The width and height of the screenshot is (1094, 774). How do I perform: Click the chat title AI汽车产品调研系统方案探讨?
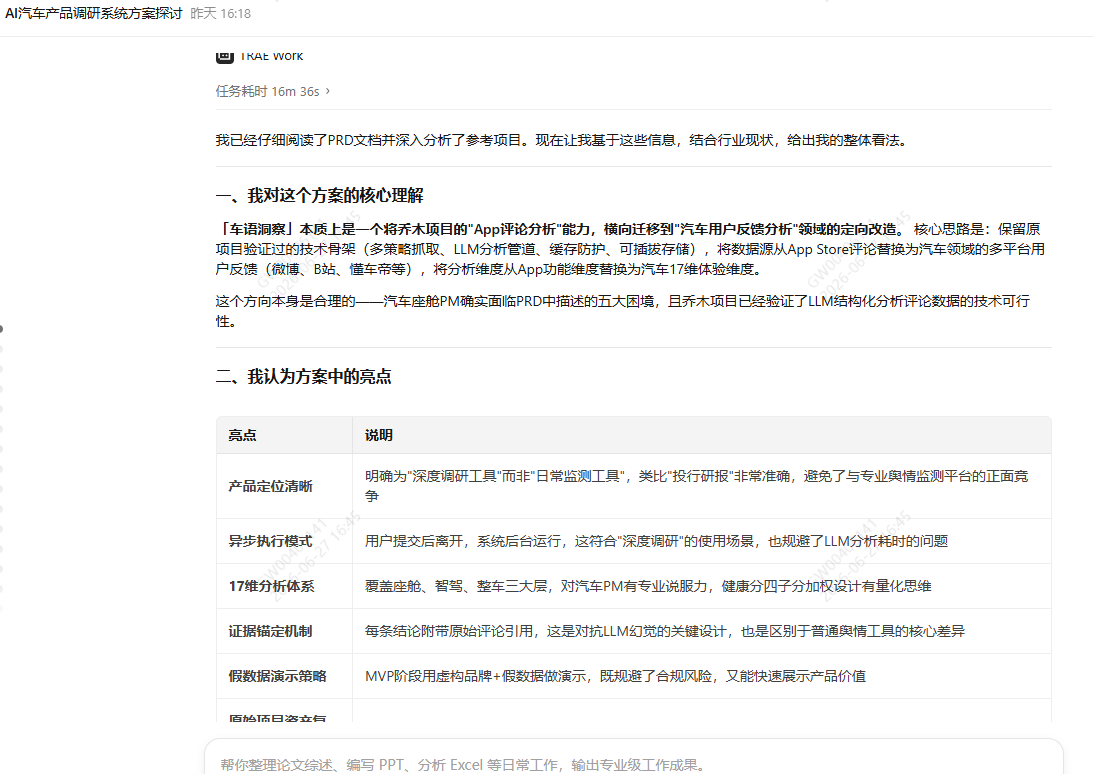point(93,13)
